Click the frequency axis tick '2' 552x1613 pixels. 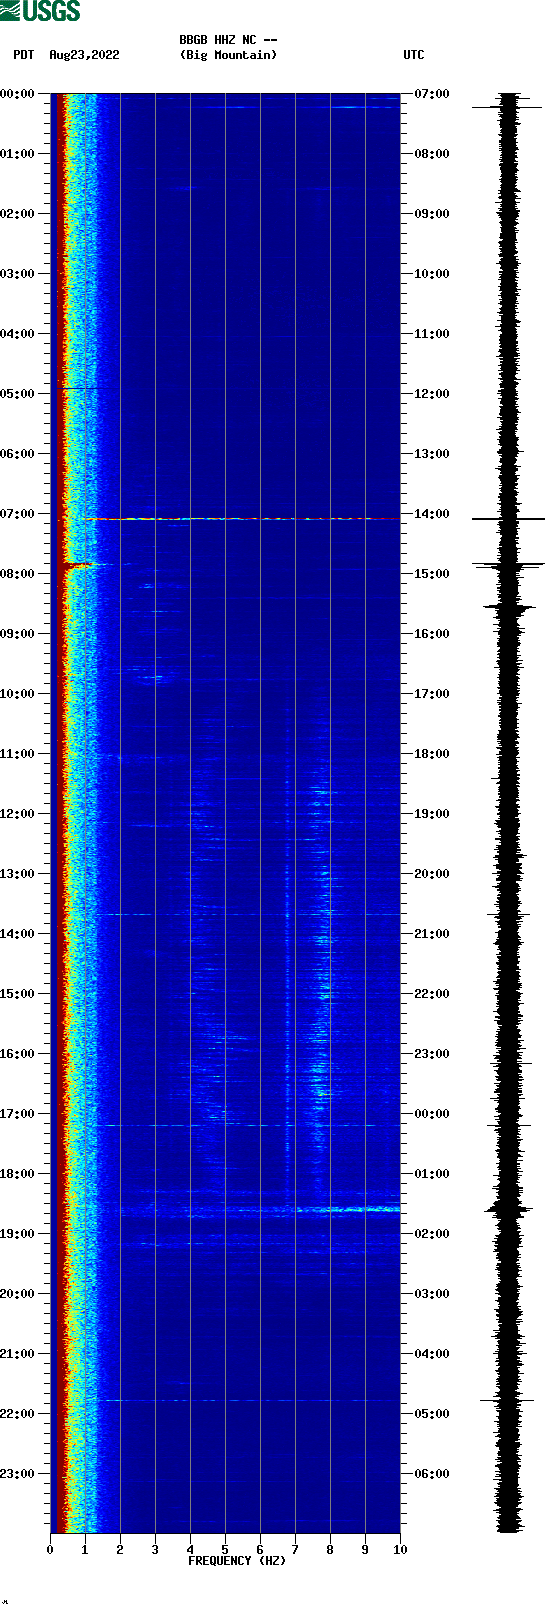(x=120, y=1550)
